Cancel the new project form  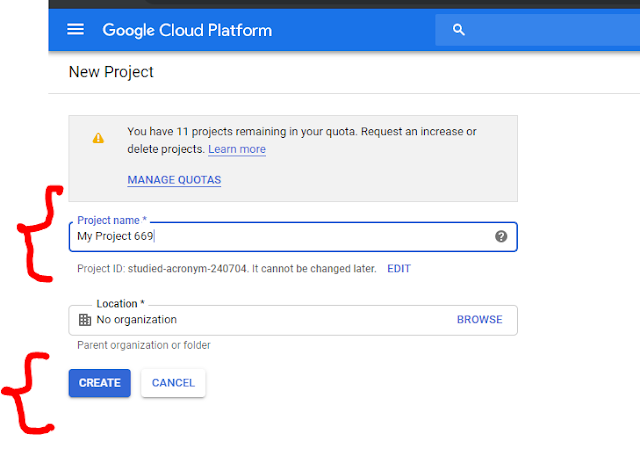pyautogui.click(x=173, y=383)
